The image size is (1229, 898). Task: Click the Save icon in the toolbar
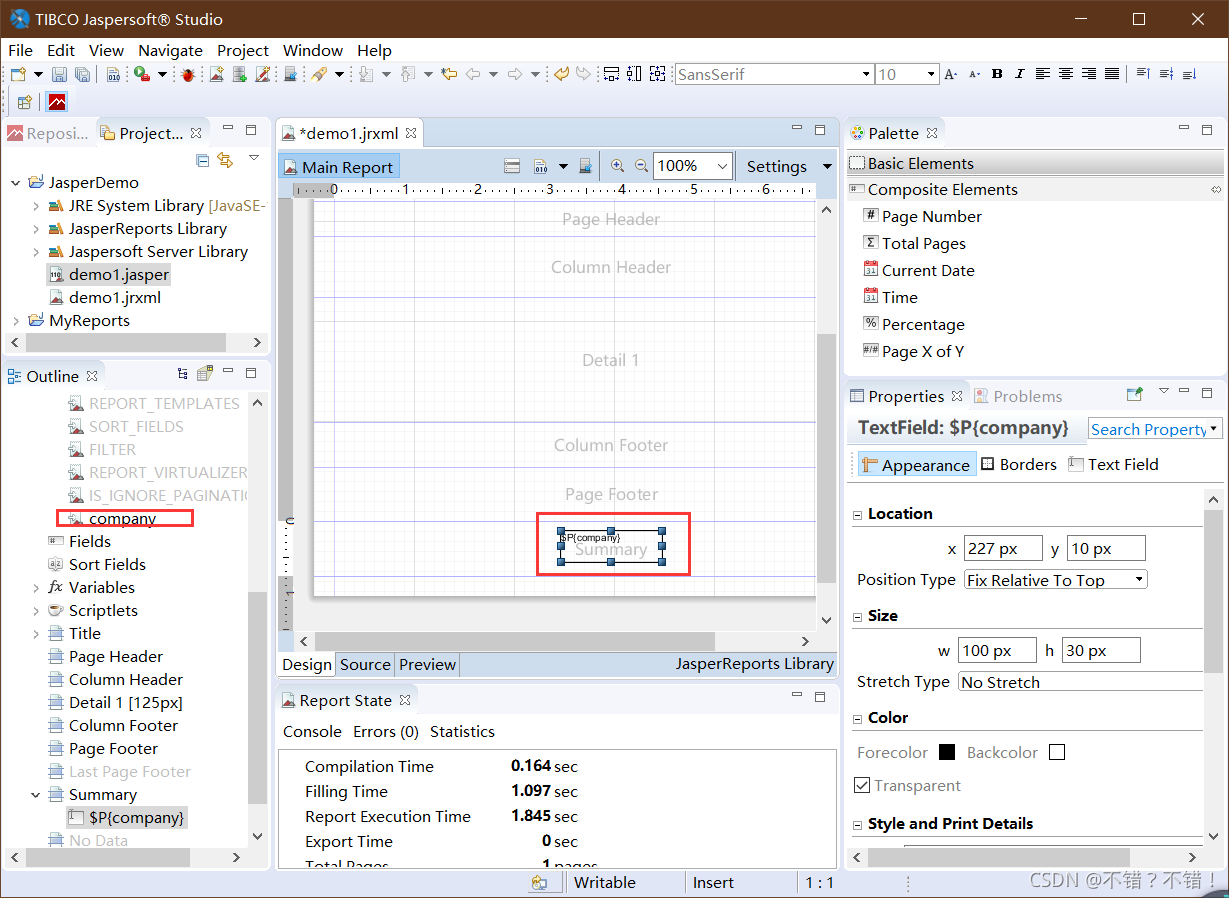click(59, 74)
